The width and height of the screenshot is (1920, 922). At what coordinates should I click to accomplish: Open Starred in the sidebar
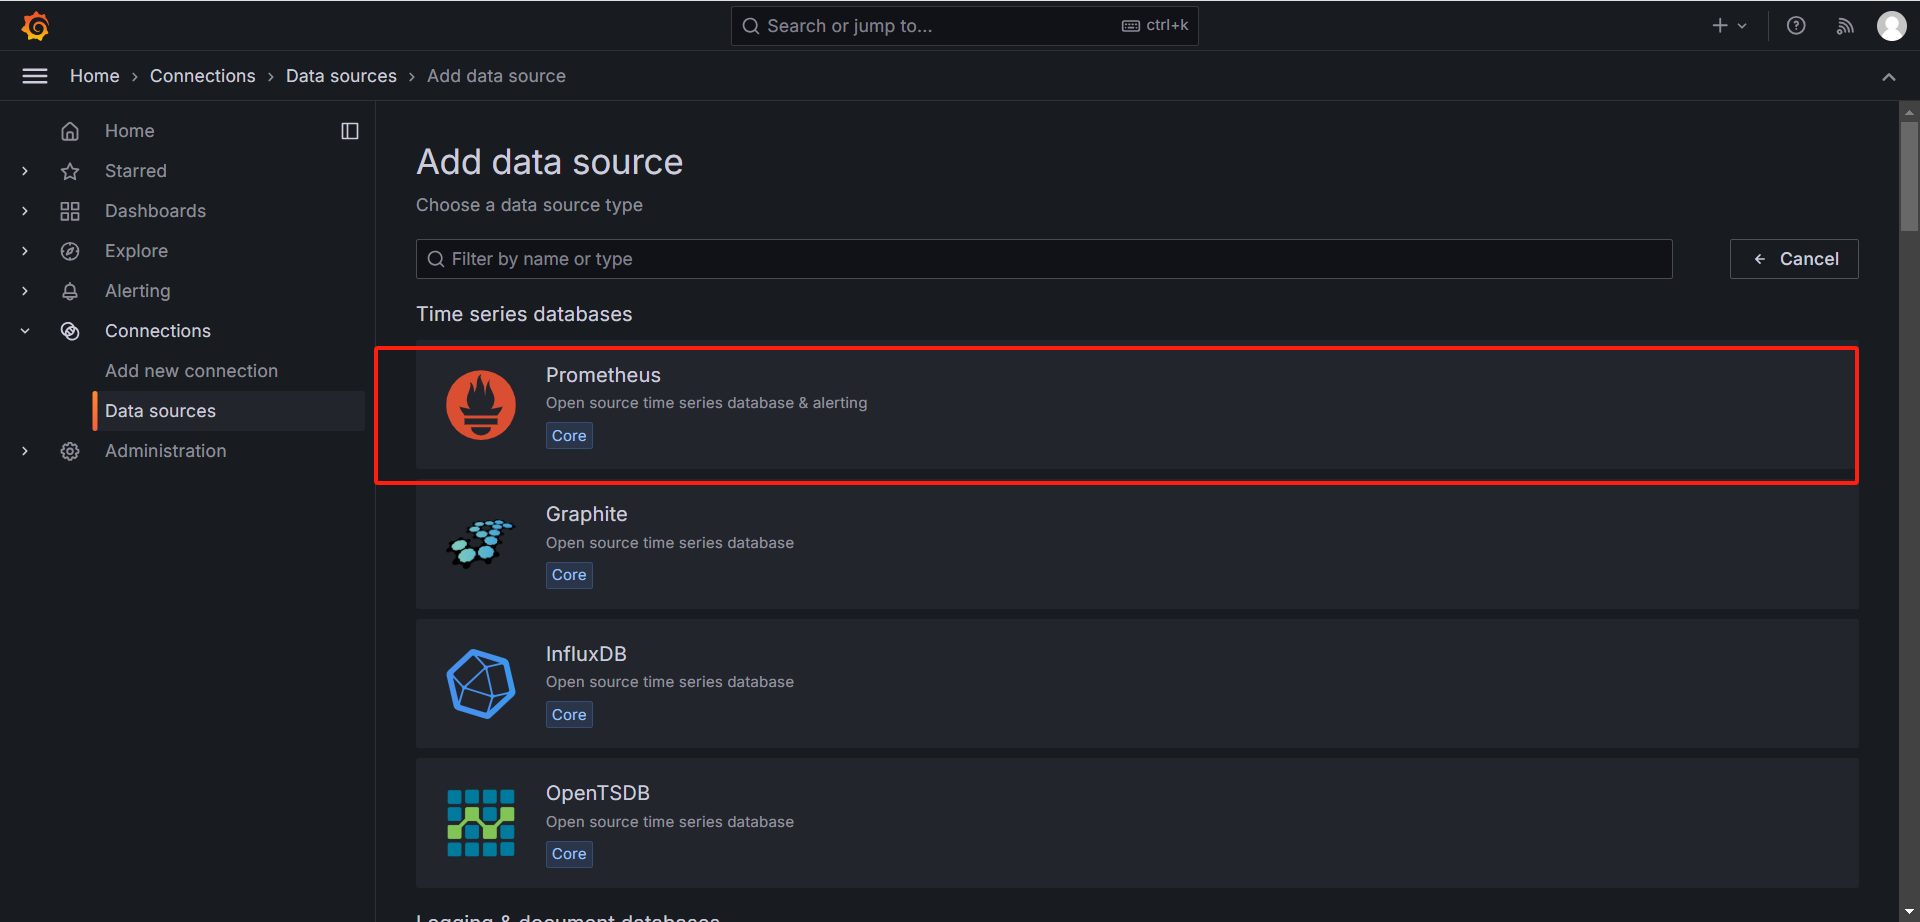click(136, 171)
